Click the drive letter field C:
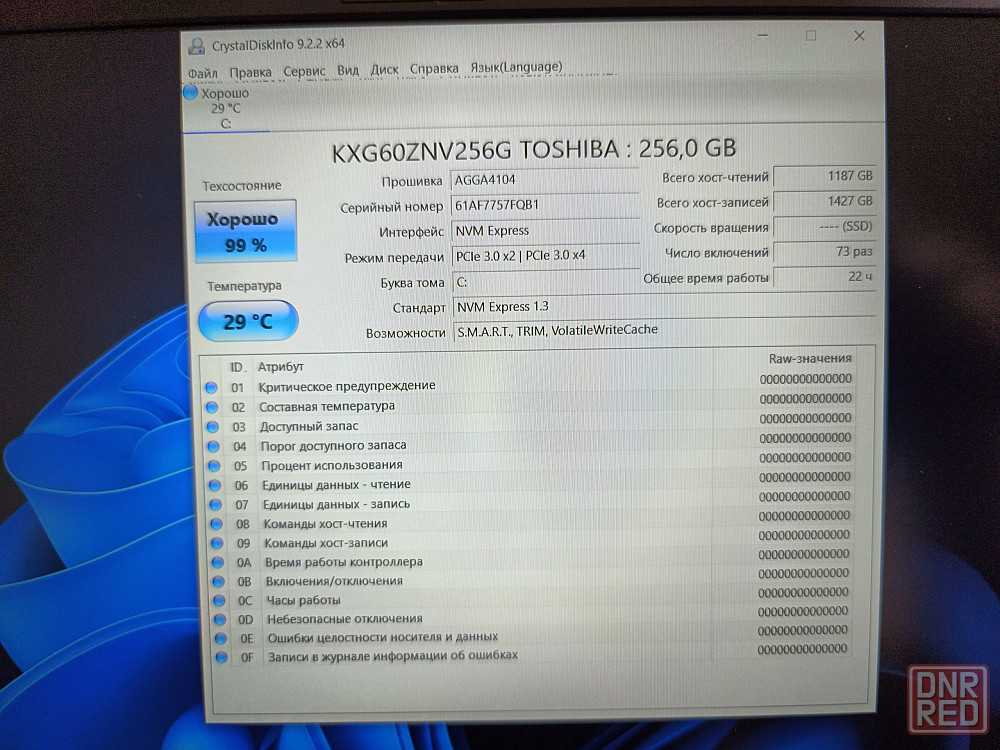Viewport: 1000px width, 750px height. point(547,282)
